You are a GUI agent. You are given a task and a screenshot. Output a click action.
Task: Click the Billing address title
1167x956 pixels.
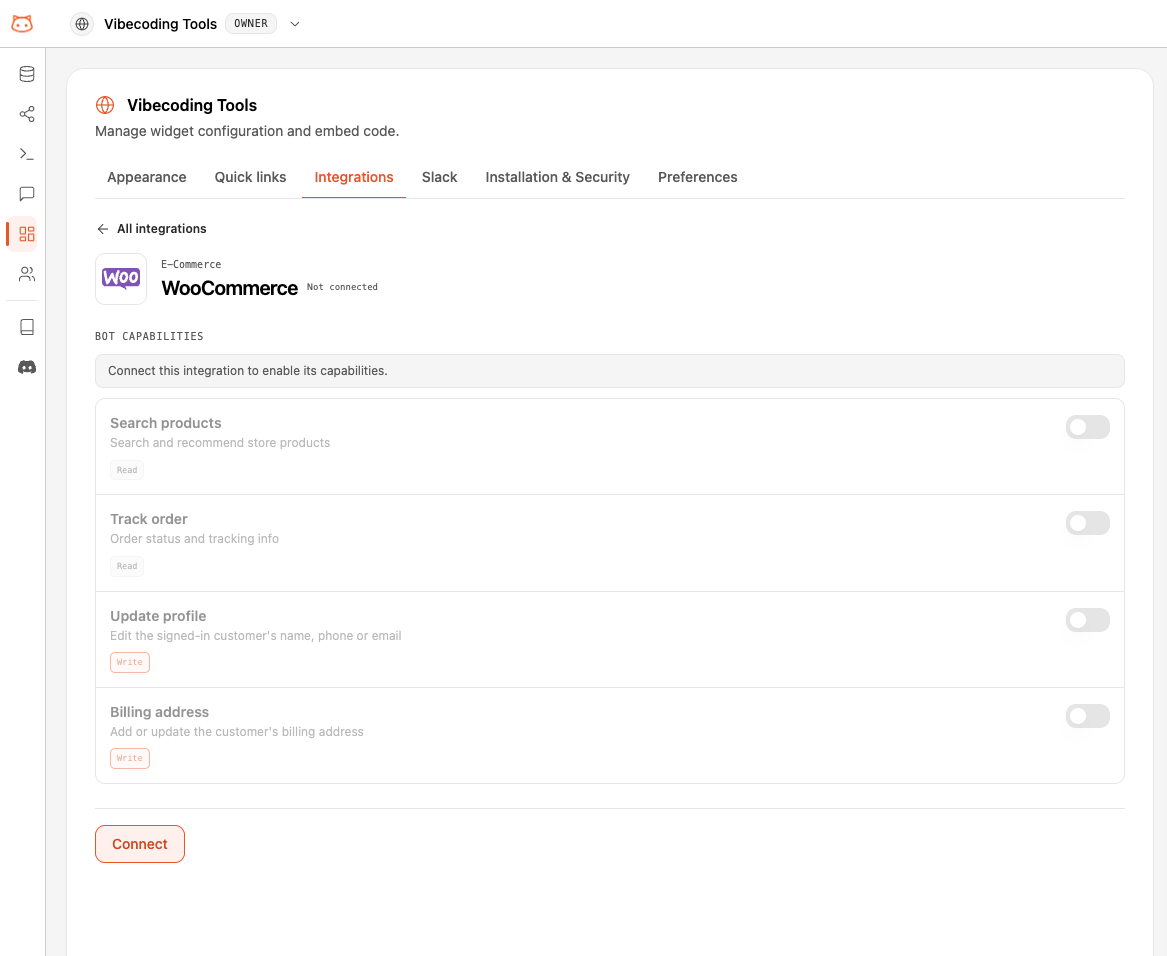coord(159,712)
